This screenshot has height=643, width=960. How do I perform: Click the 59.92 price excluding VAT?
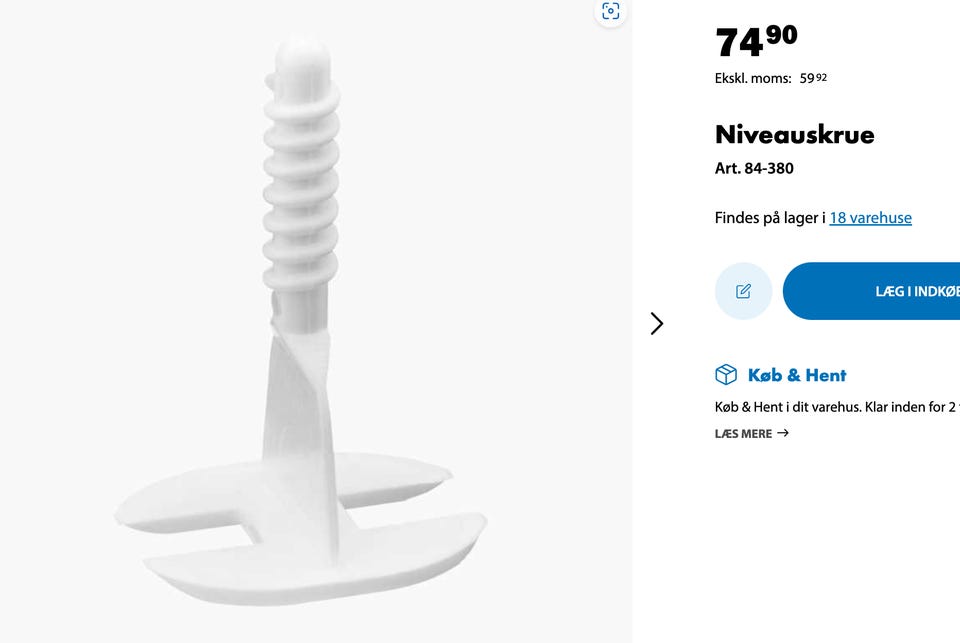(x=813, y=78)
